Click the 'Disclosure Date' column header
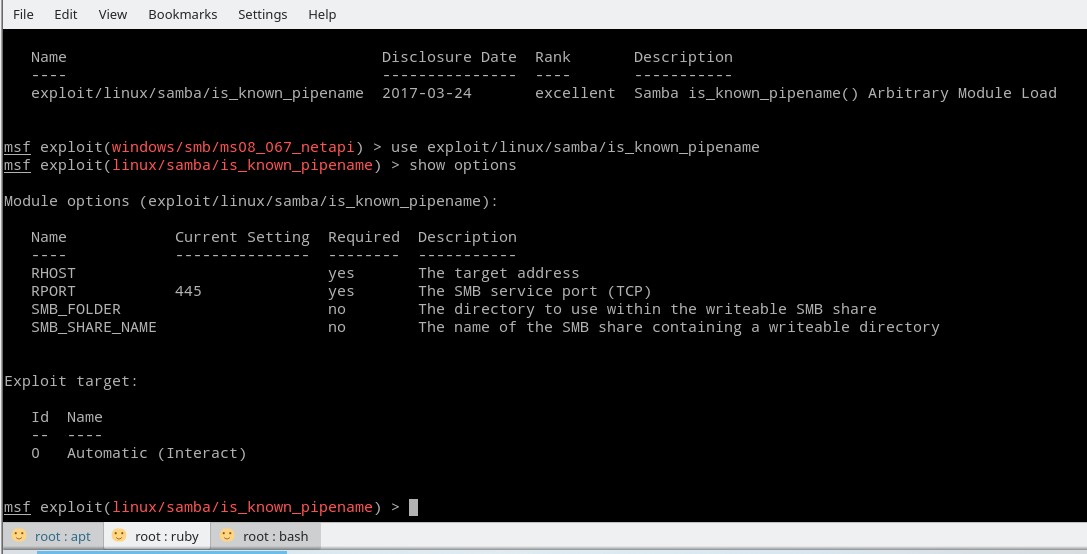Viewport: 1087px width, 554px height. point(449,57)
